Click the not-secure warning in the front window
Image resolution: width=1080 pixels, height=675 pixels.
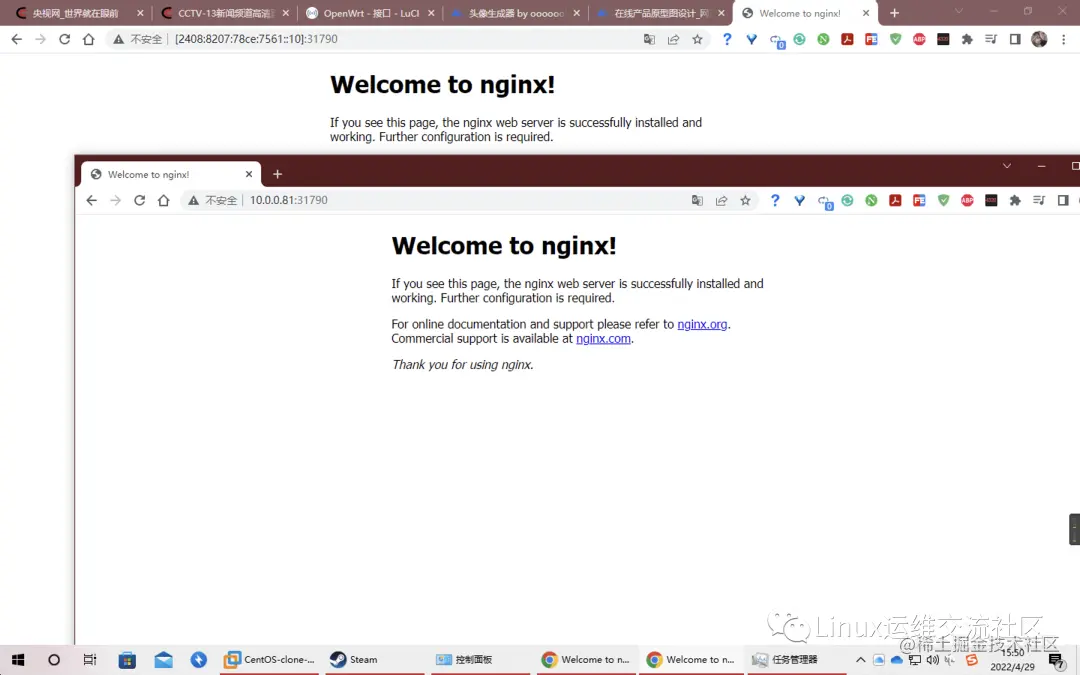tap(213, 200)
